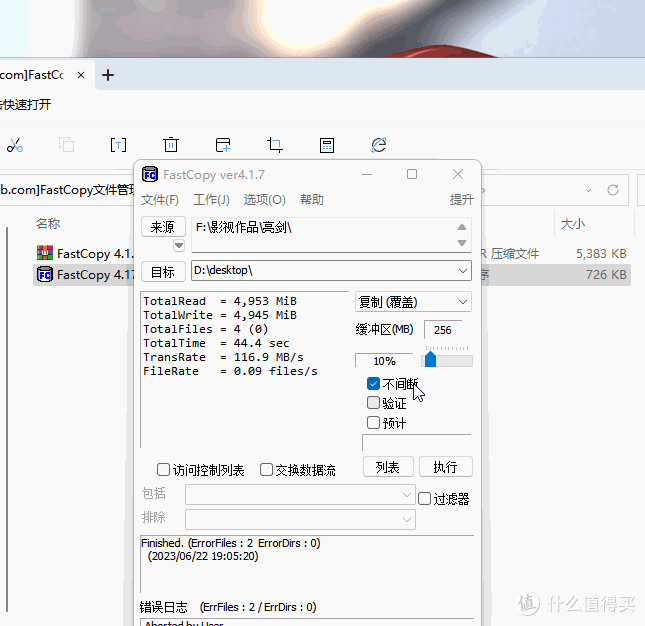Add a new Explorer tab with plus
This screenshot has height=626, width=645.
coord(108,75)
